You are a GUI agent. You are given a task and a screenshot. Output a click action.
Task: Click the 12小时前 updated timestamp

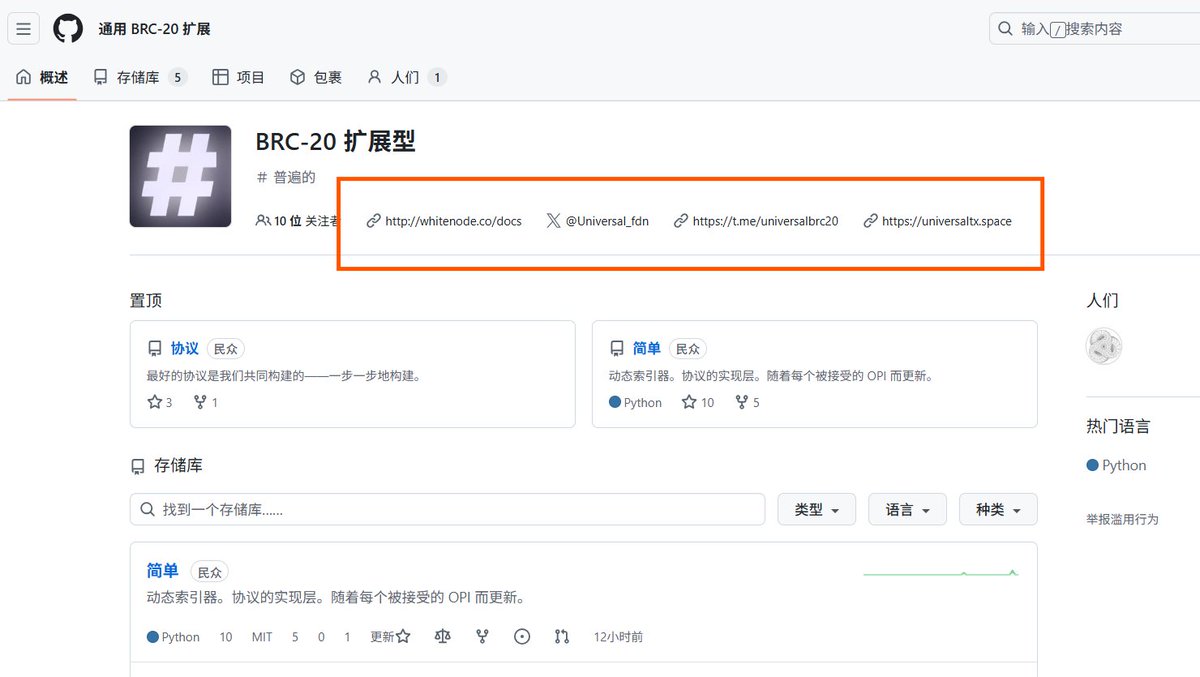tap(618, 637)
